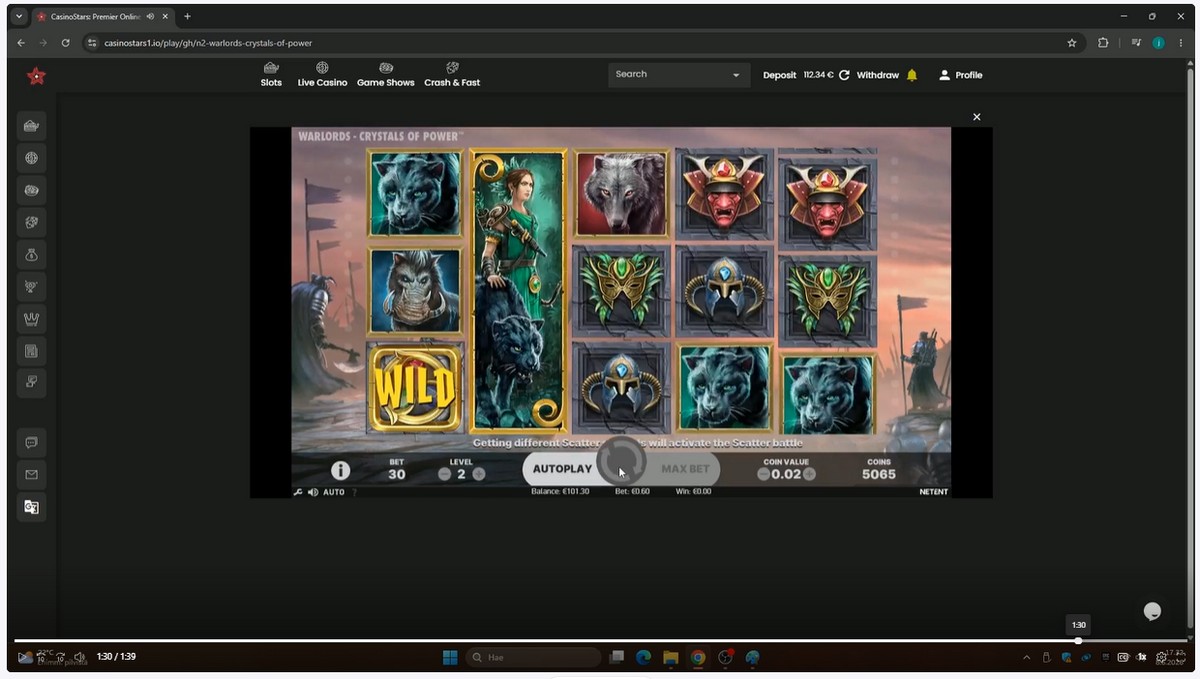Open game info paytable icon
1200x679 pixels.
pyautogui.click(x=340, y=470)
